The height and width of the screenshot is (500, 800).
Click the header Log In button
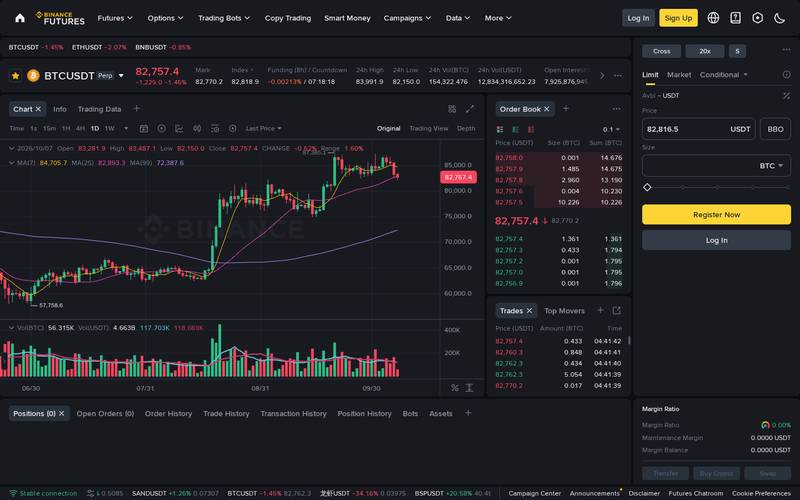638,18
